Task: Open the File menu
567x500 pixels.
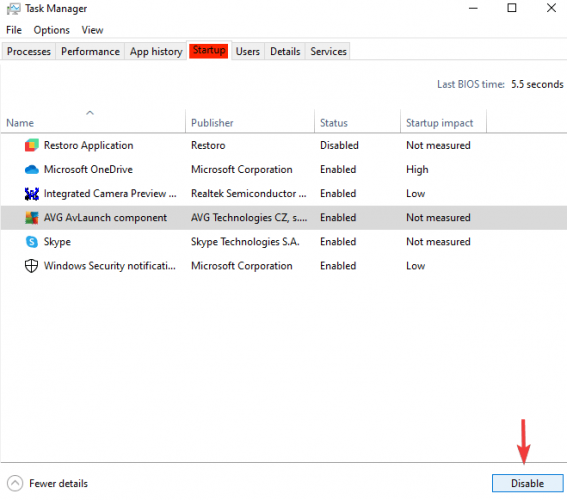Action: [14, 30]
